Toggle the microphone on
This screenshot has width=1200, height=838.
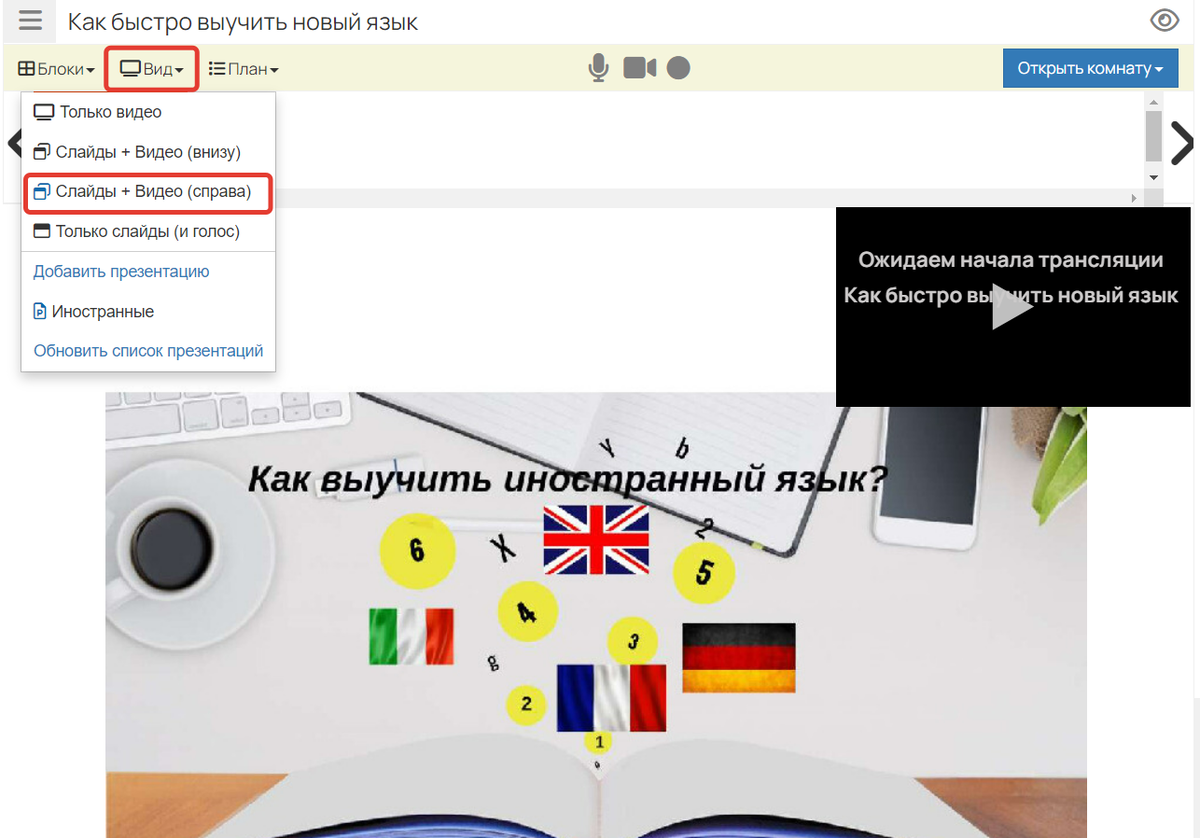[598, 68]
